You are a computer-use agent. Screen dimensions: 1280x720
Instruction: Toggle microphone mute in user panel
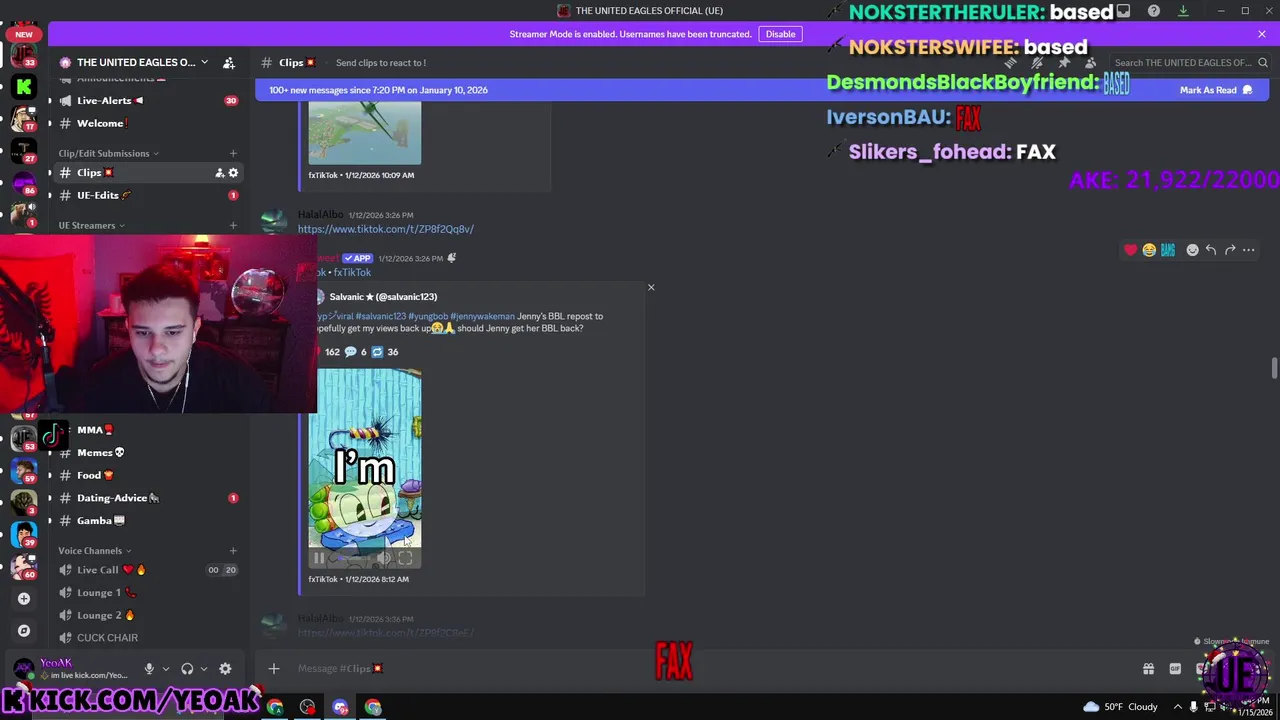tap(149, 669)
